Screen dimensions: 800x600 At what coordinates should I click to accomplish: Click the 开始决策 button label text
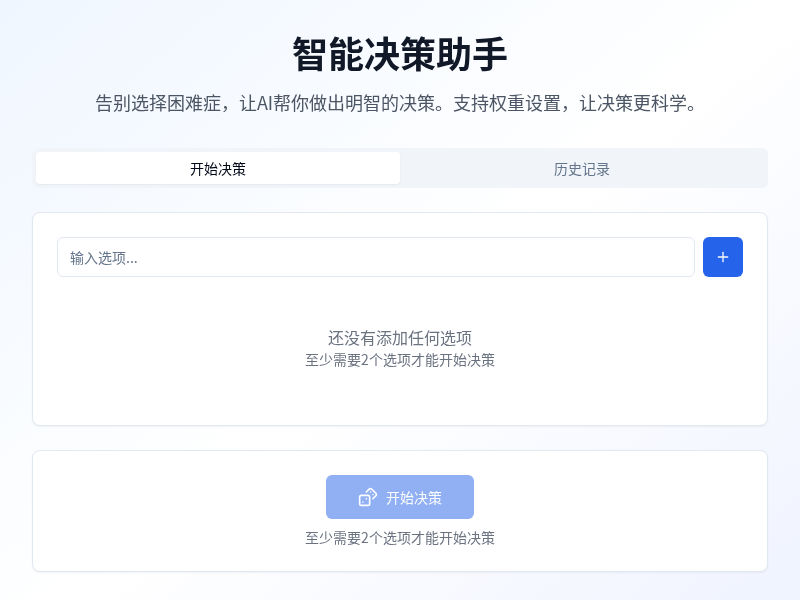414,498
